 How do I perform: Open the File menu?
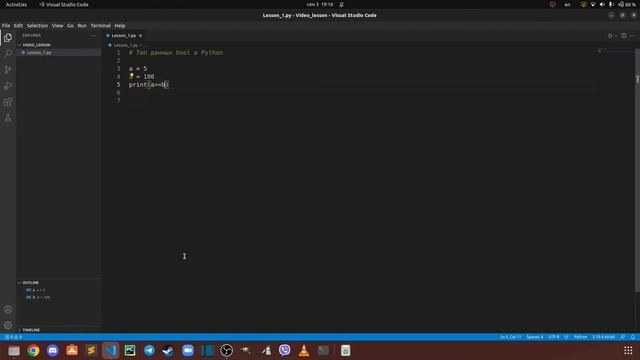coord(6,25)
